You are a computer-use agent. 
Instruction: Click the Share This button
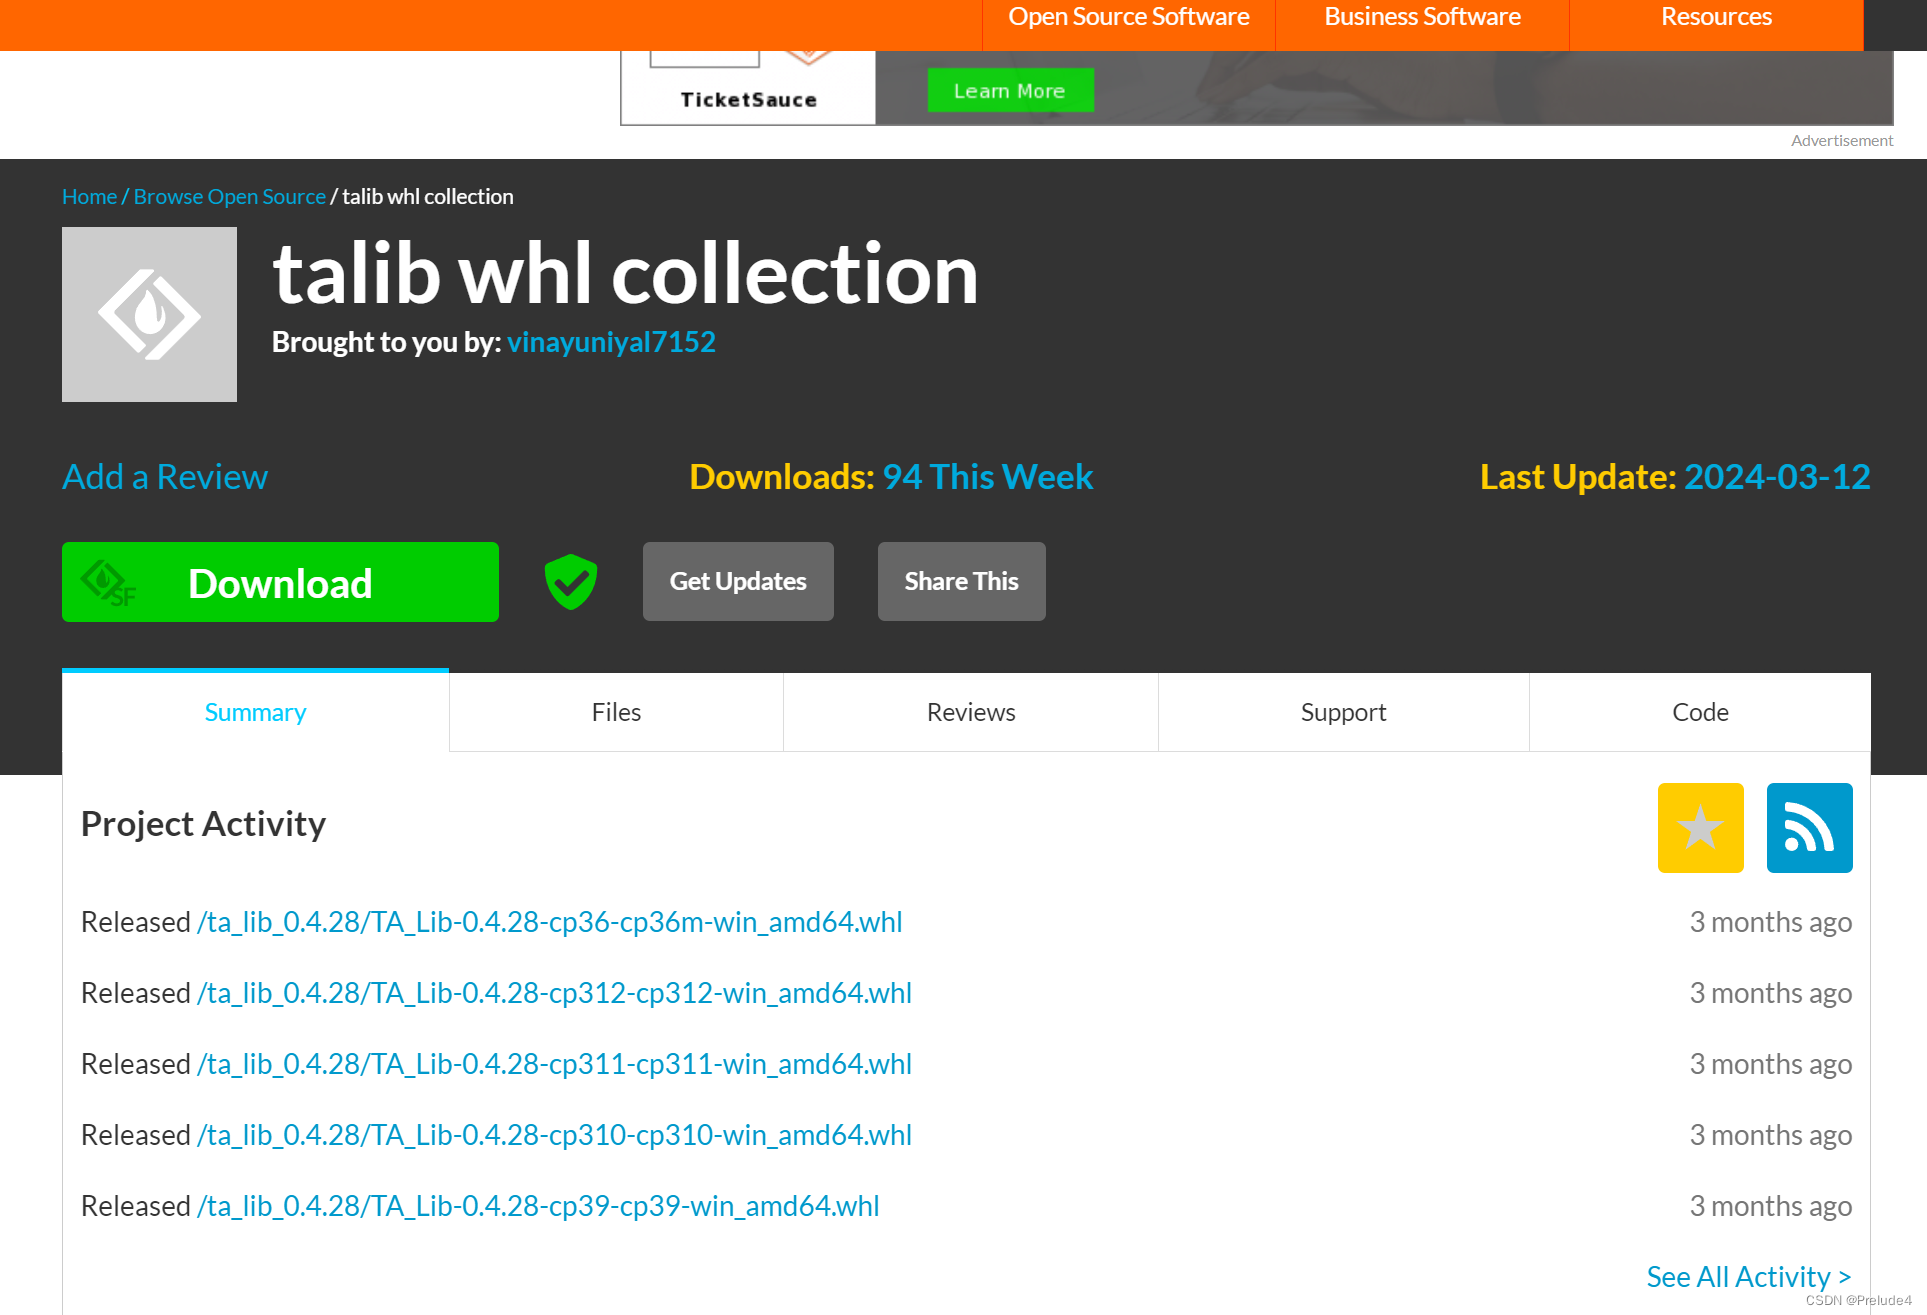[x=961, y=582]
